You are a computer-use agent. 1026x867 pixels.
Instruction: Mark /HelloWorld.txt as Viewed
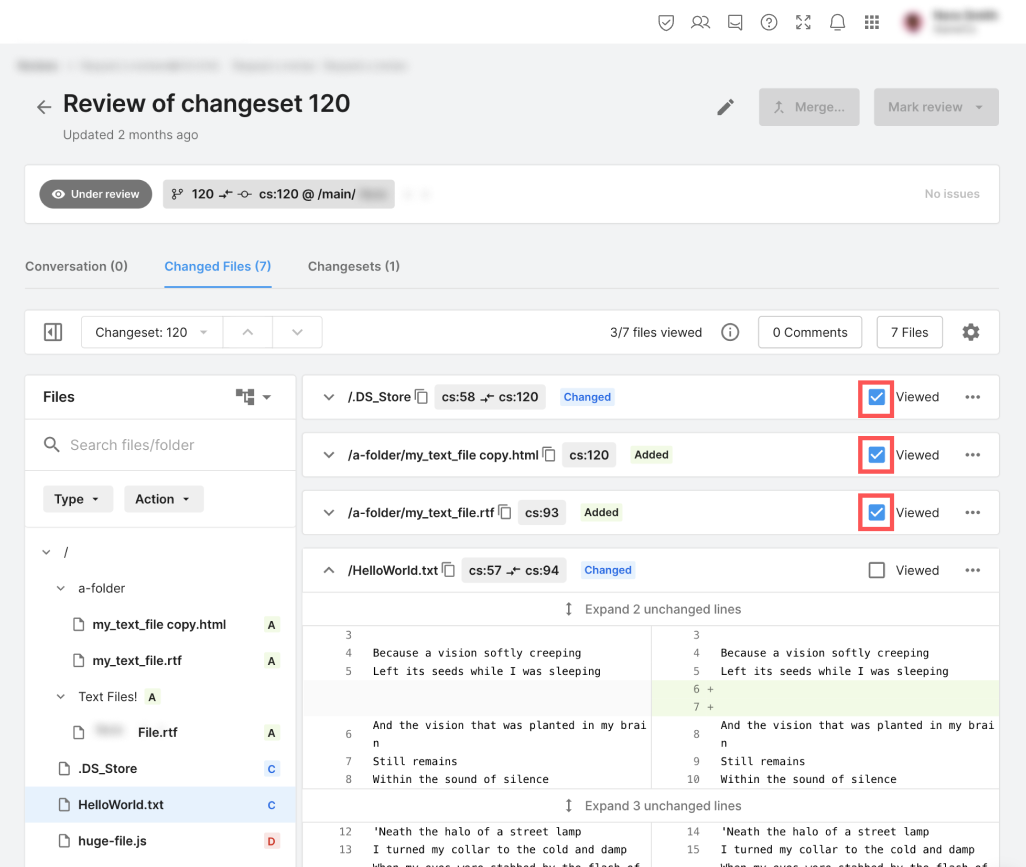[877, 570]
